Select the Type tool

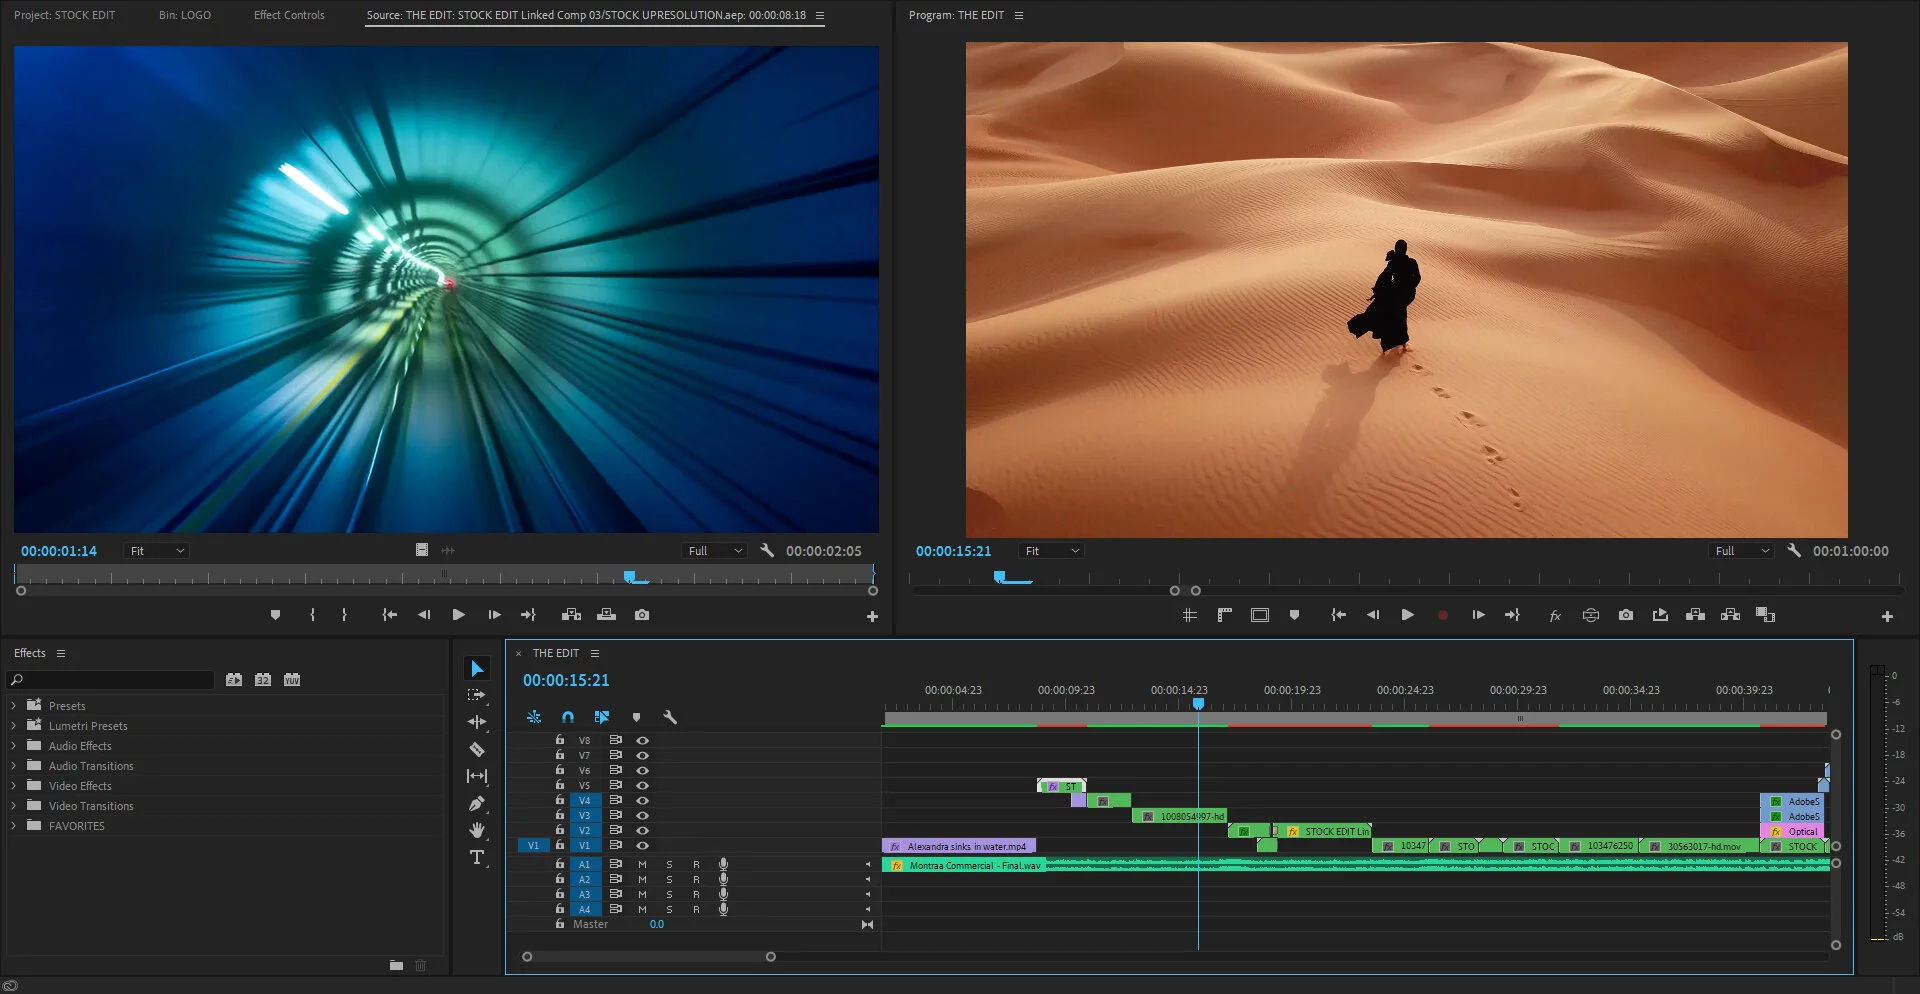tap(477, 857)
